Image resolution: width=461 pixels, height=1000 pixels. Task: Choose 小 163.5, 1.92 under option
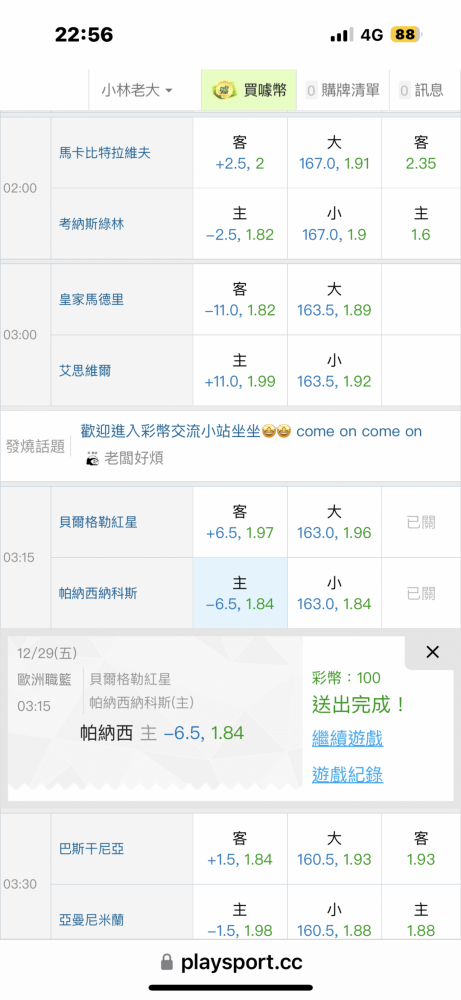[334, 371]
